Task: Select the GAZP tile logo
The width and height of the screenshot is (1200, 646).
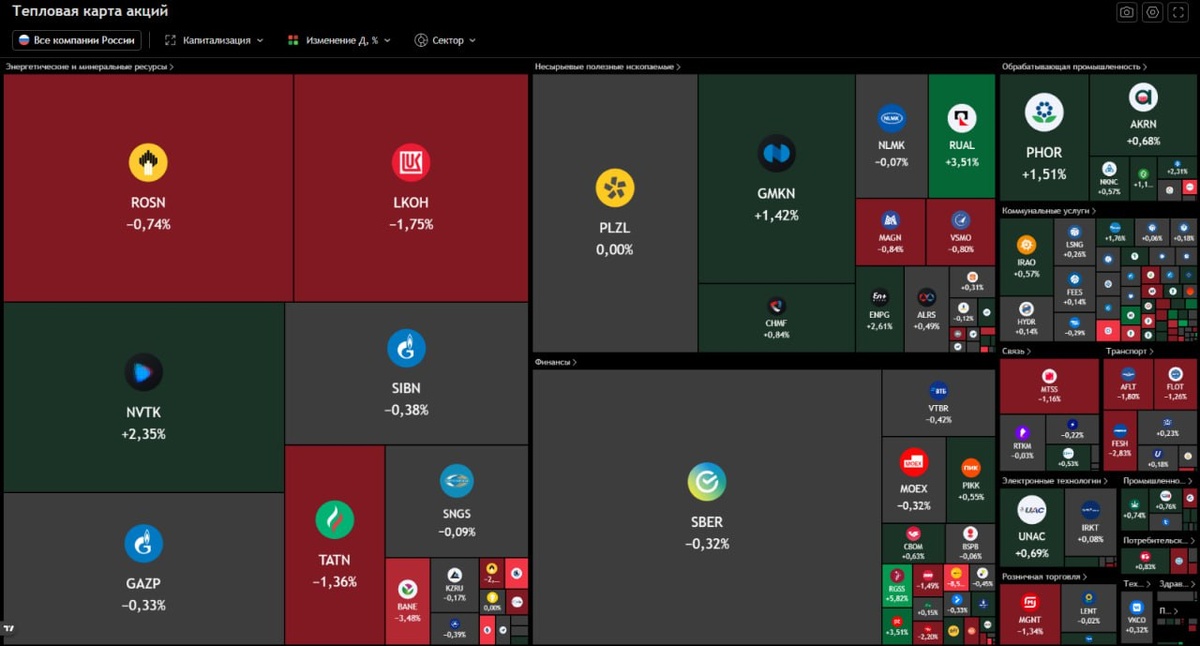Action: (x=144, y=543)
